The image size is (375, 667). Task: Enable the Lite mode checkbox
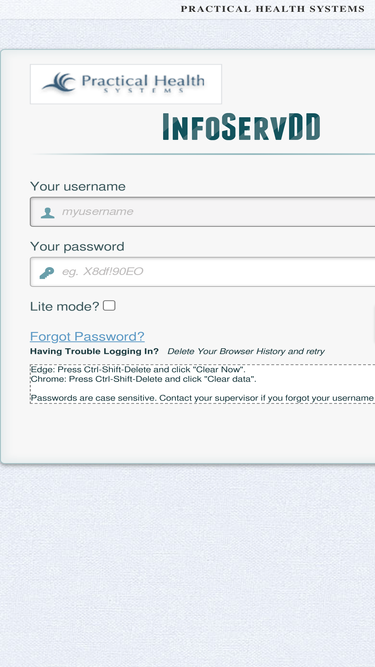(x=109, y=305)
